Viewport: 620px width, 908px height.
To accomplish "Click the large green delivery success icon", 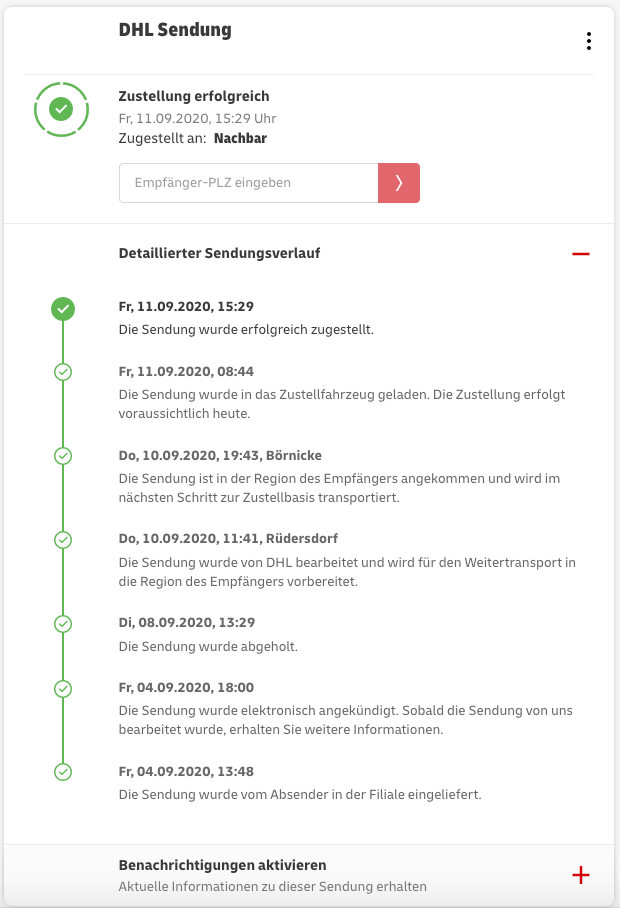I will click(x=61, y=108).
